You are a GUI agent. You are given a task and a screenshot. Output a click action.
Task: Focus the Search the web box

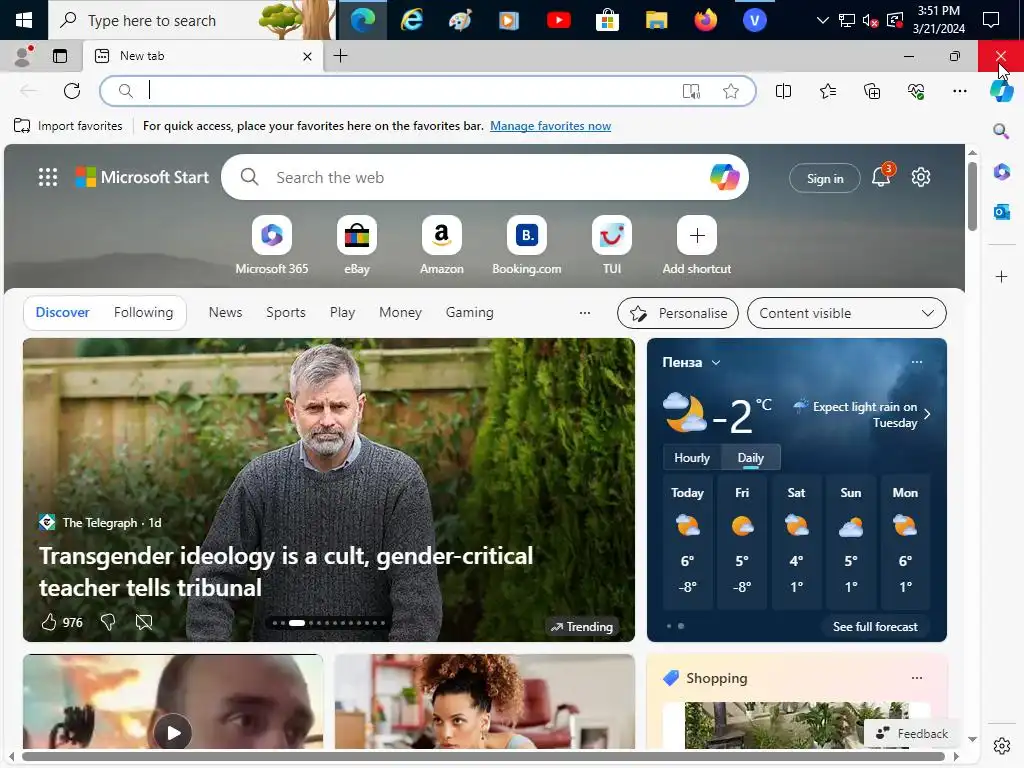(x=483, y=177)
